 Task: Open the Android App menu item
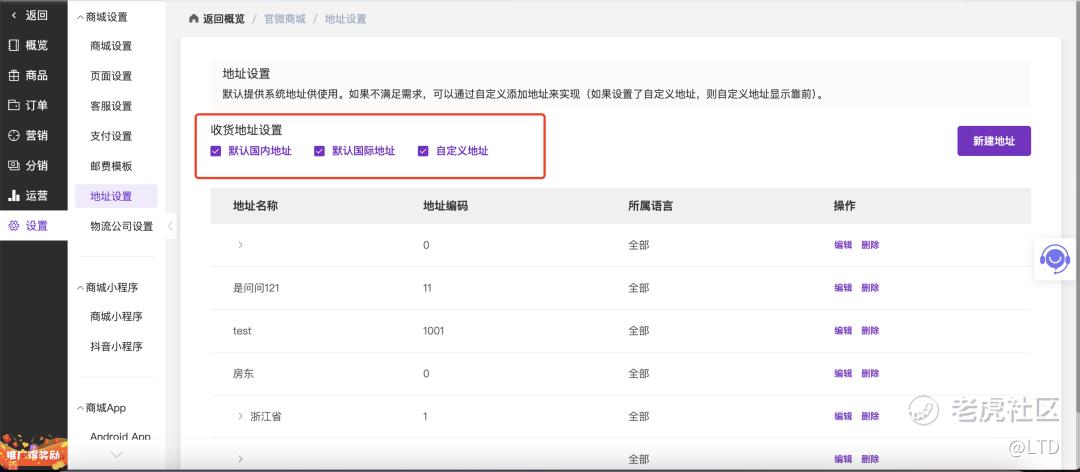coord(121,436)
